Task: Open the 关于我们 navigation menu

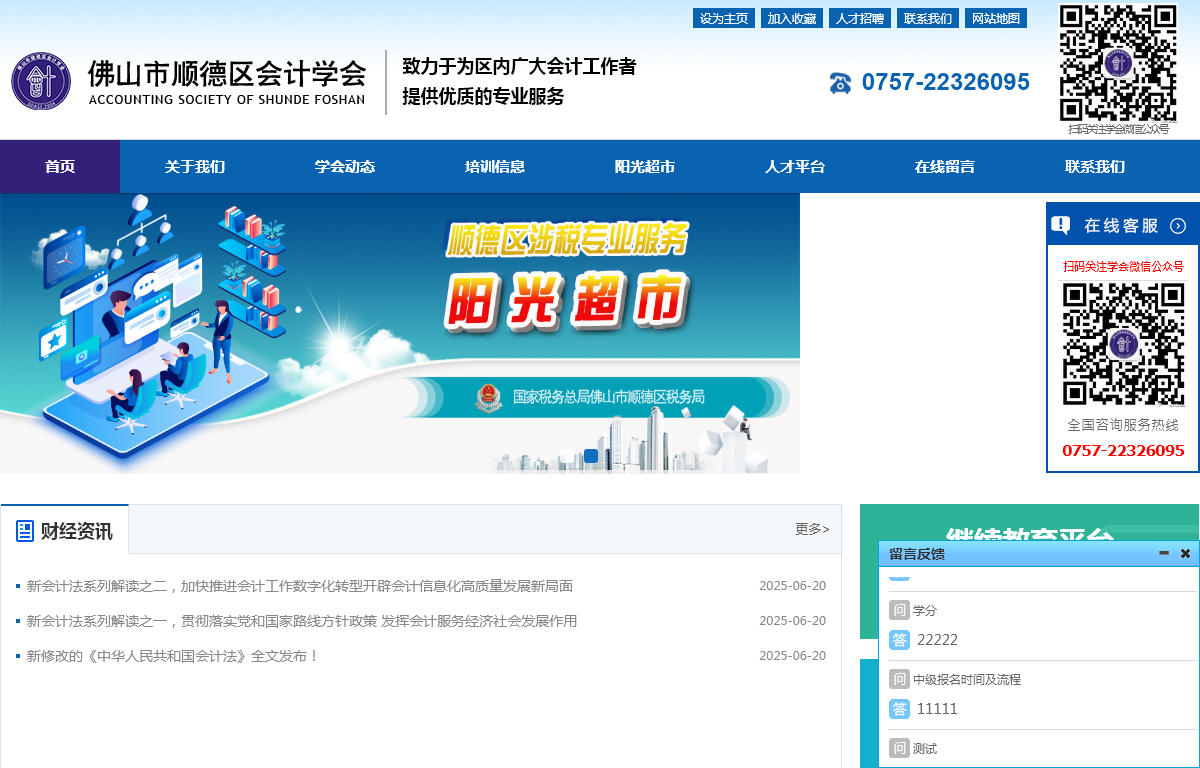Action: click(195, 166)
